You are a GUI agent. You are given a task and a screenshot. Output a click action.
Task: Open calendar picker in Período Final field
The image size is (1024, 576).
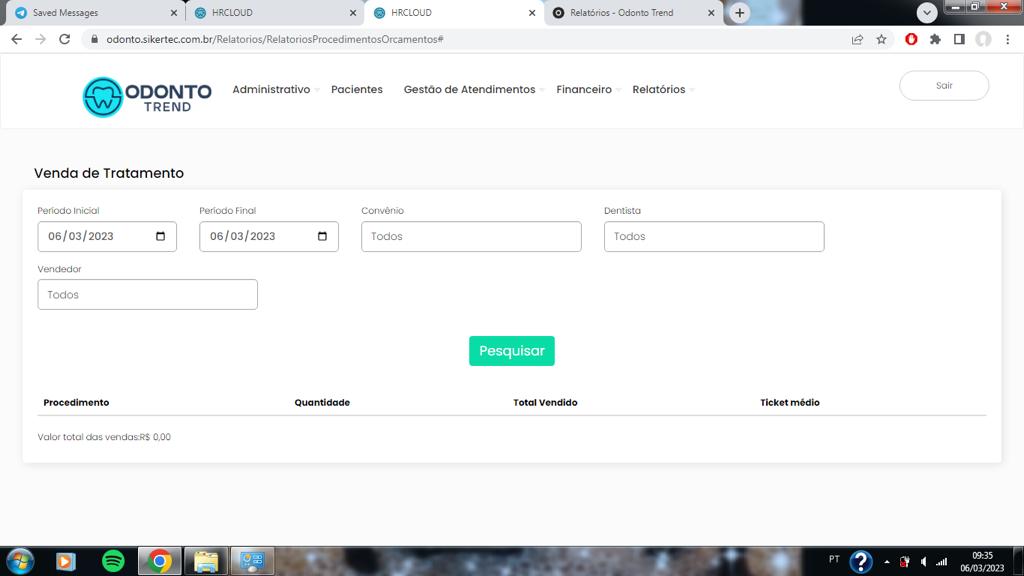pos(322,237)
